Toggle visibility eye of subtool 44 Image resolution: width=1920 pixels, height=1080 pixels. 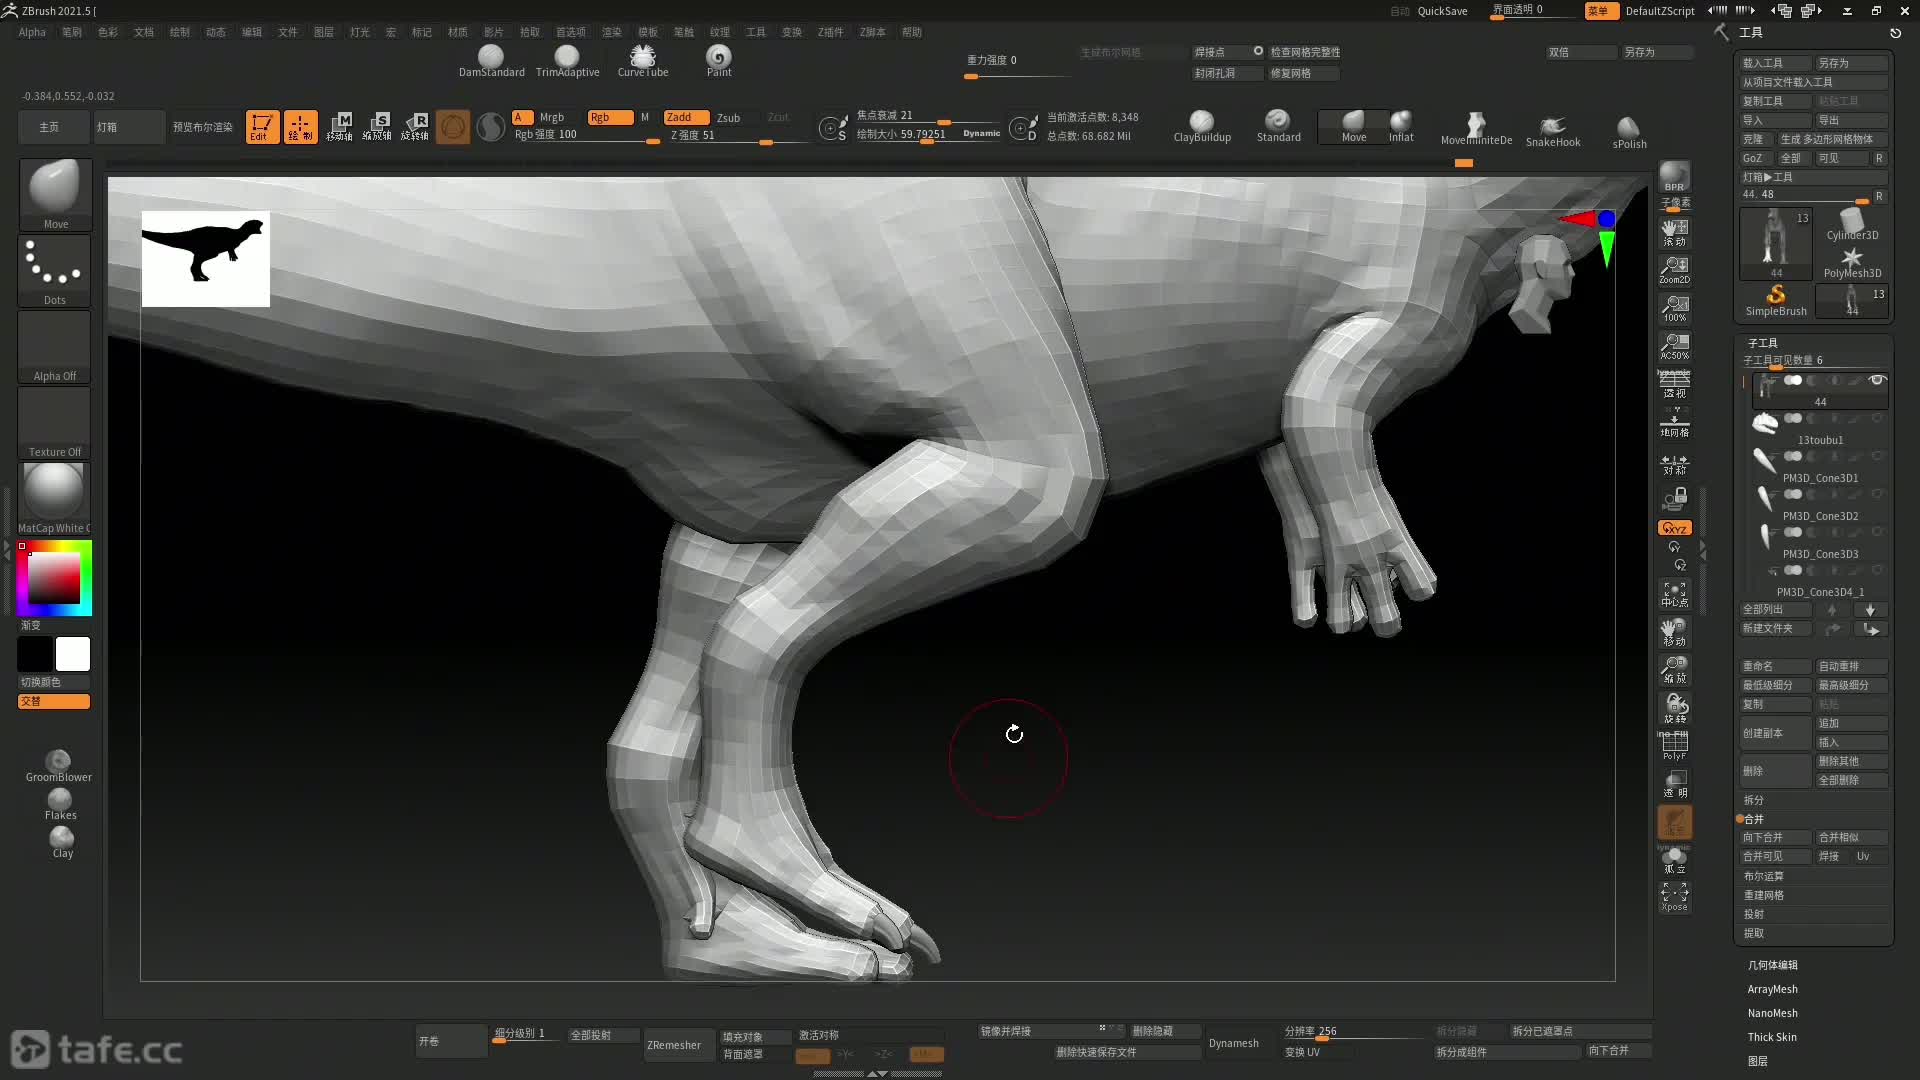point(1877,380)
